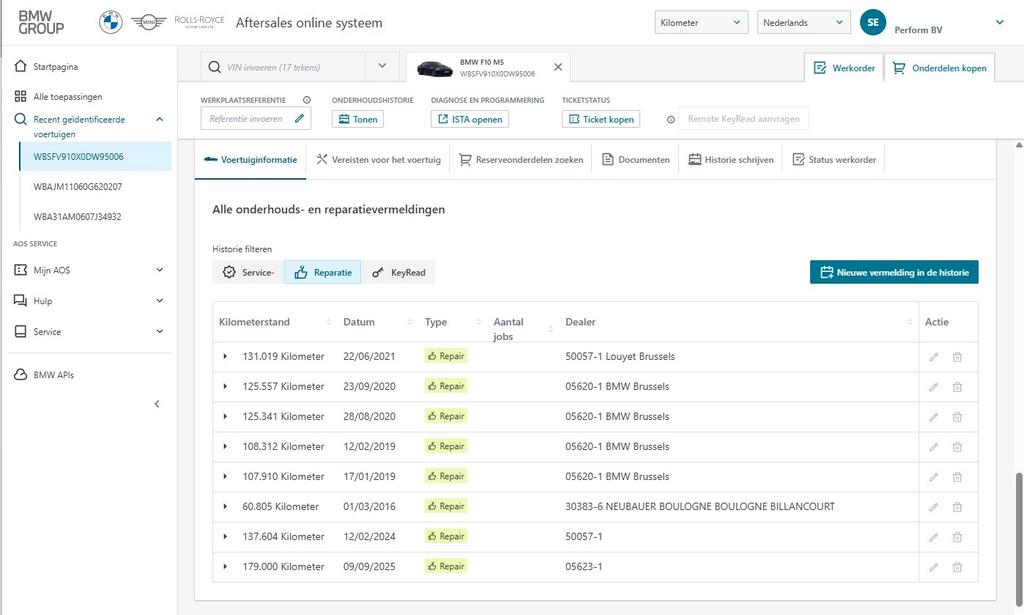The image size is (1024, 615).
Task: Expand the 125.557 Kilometer repair row
Action: point(225,387)
